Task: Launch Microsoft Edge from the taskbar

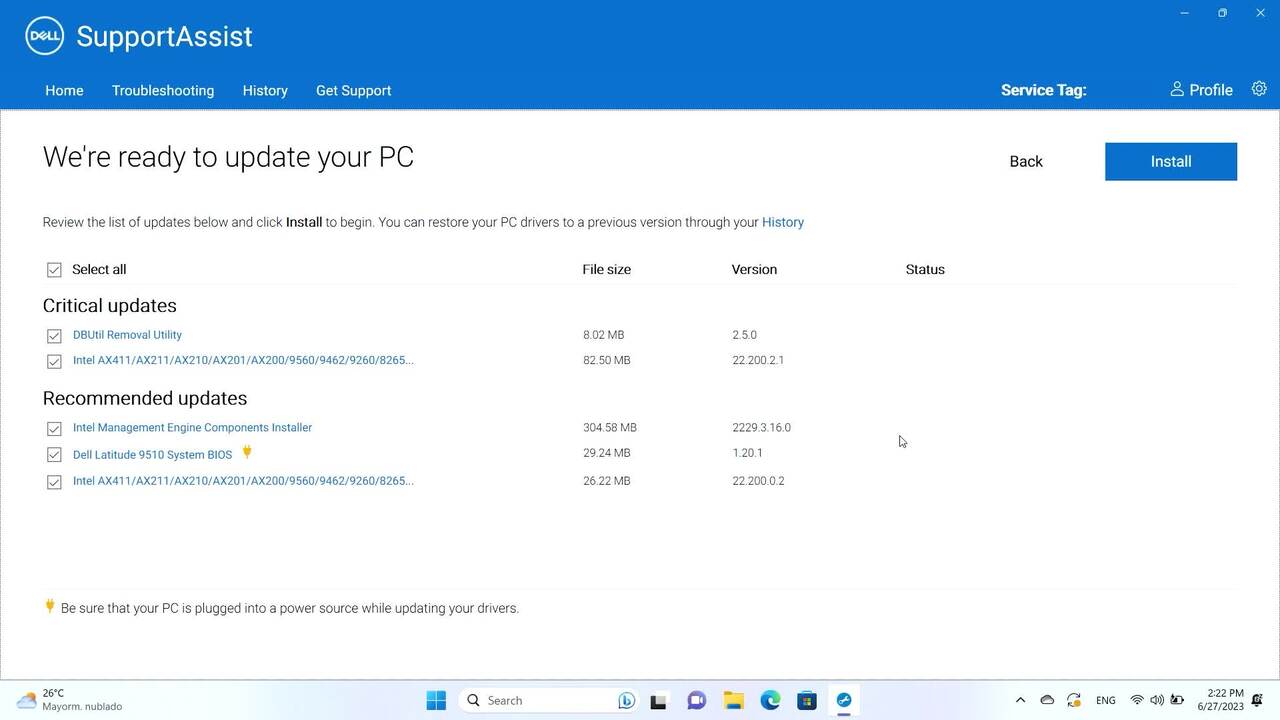Action: [770, 700]
